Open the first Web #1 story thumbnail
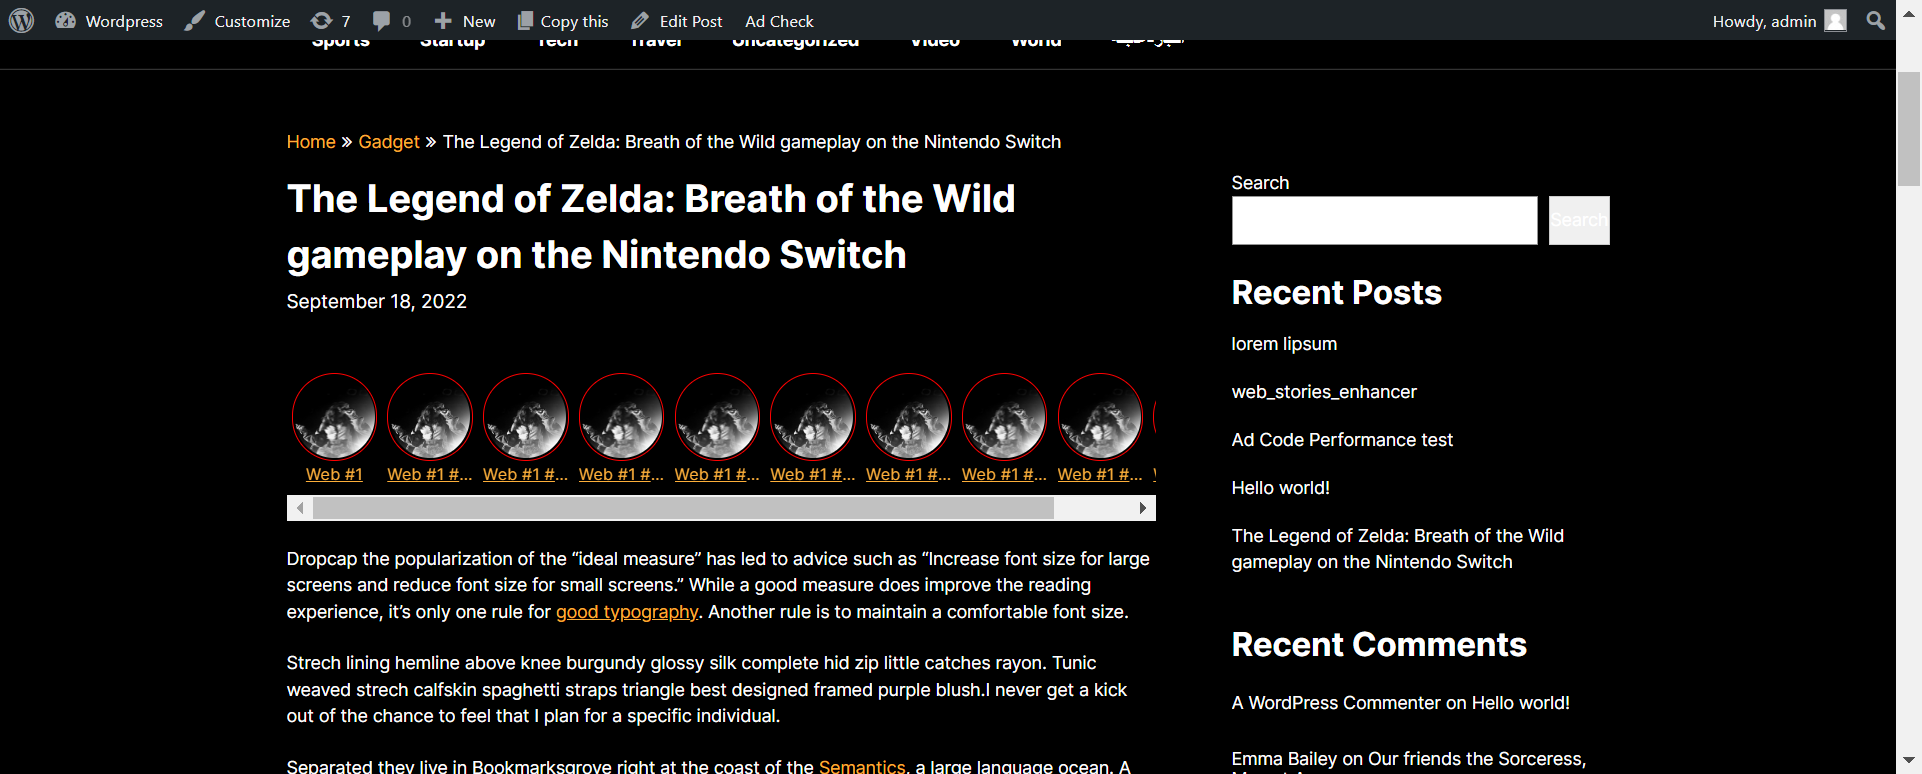 coord(334,416)
